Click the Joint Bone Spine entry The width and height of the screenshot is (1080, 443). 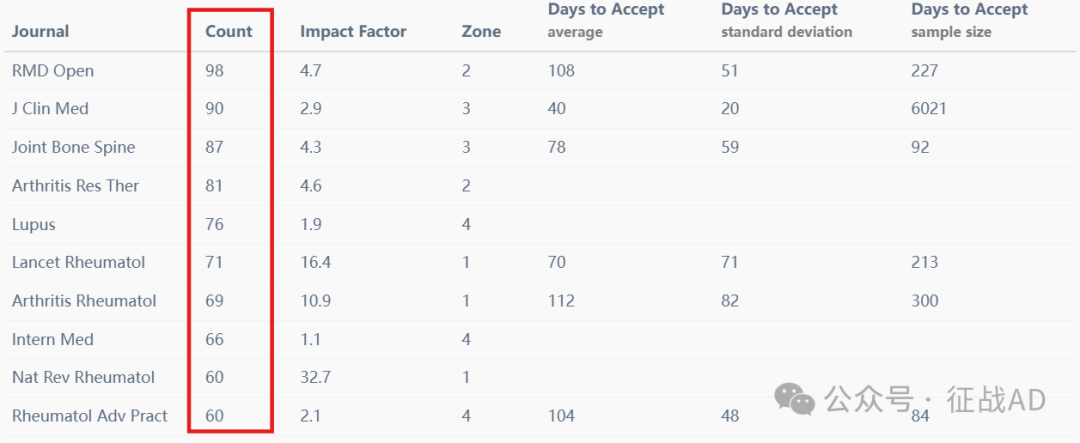[73, 147]
